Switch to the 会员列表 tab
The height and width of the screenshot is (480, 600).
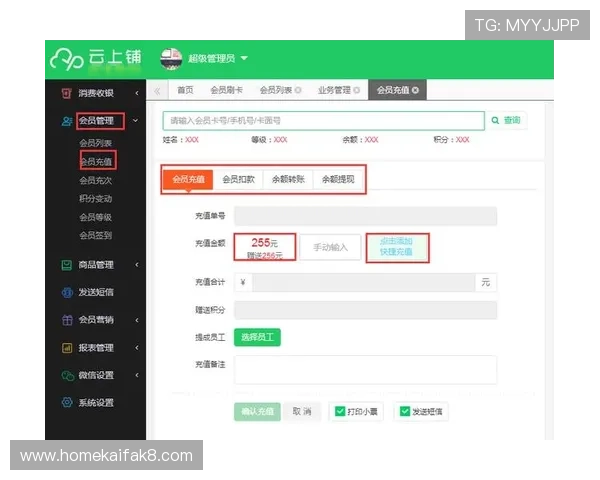coord(276,90)
